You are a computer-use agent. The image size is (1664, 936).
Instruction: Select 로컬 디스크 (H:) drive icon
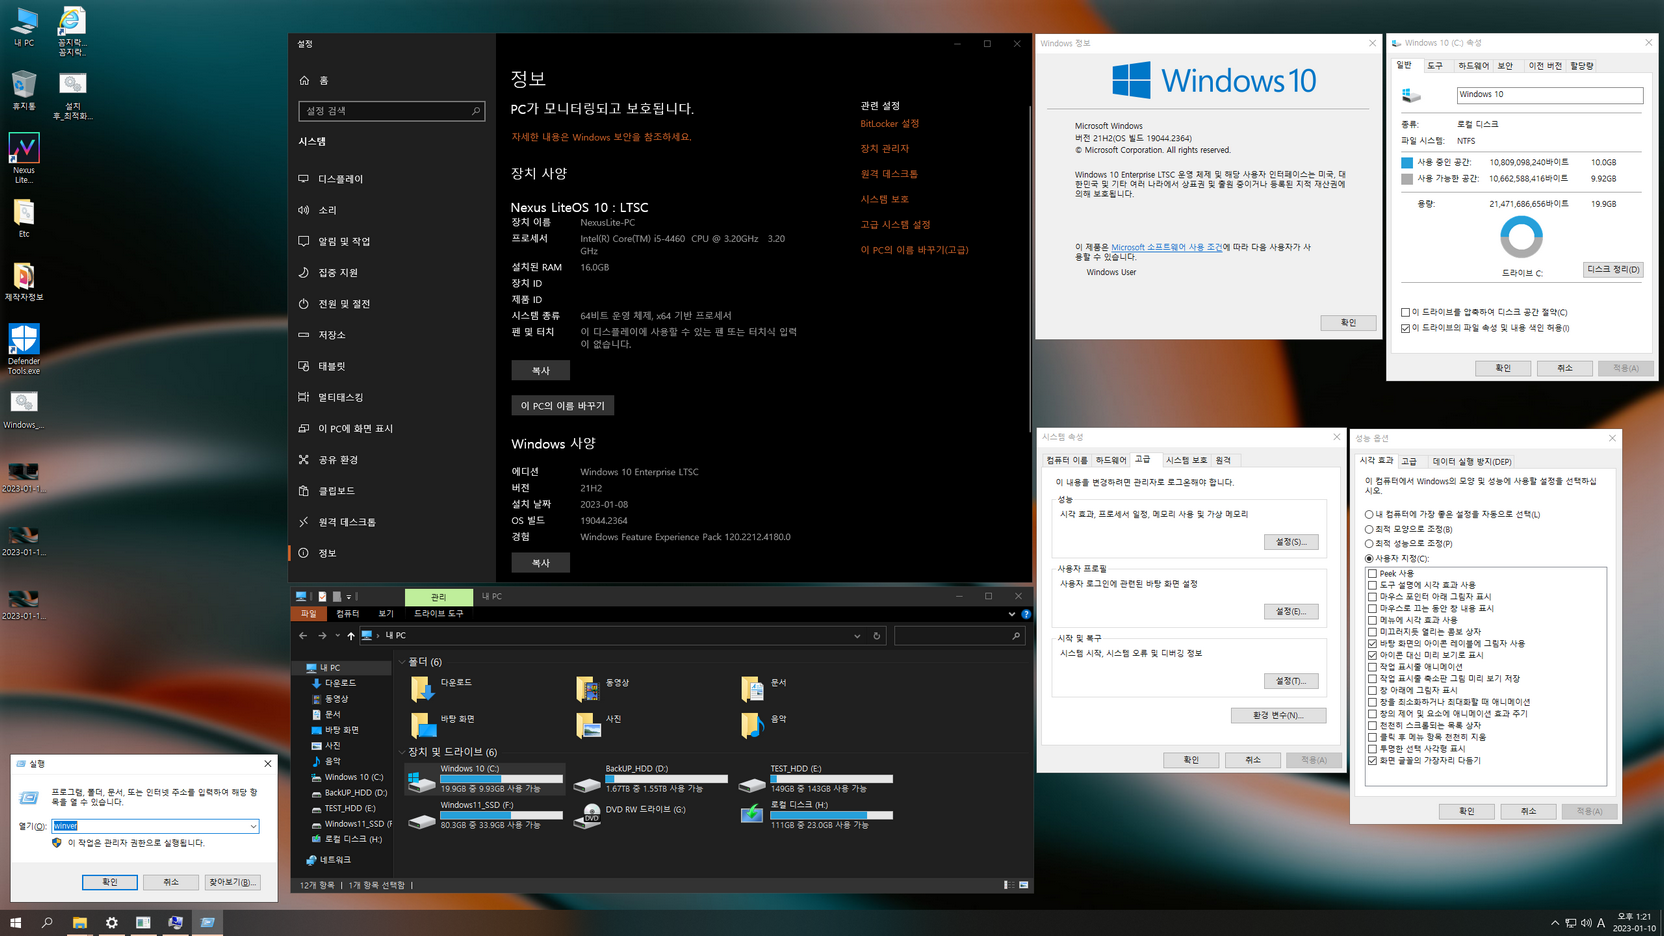point(751,814)
